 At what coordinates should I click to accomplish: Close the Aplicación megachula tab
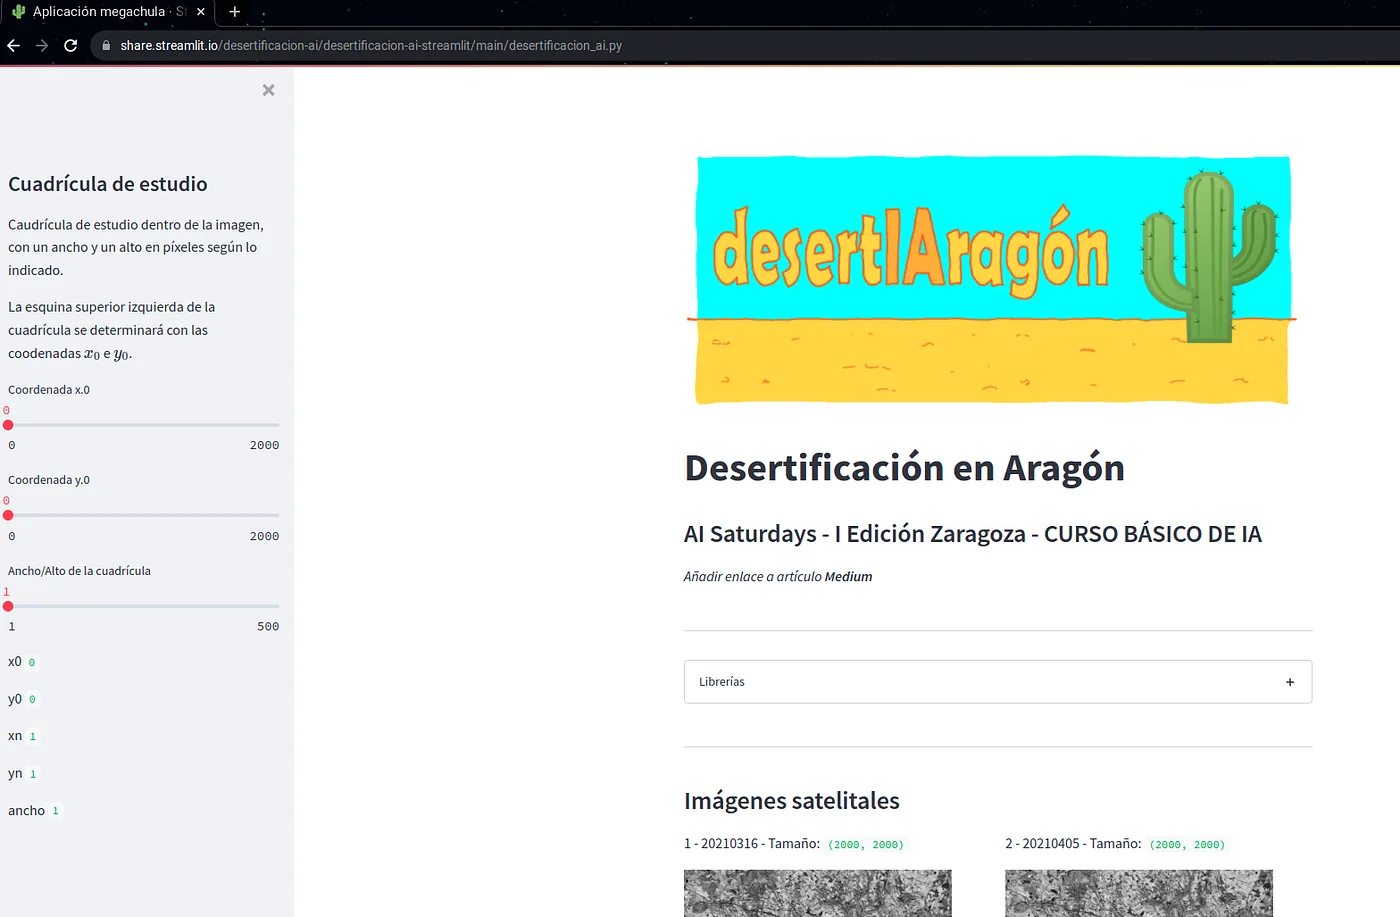pyautogui.click(x=201, y=12)
